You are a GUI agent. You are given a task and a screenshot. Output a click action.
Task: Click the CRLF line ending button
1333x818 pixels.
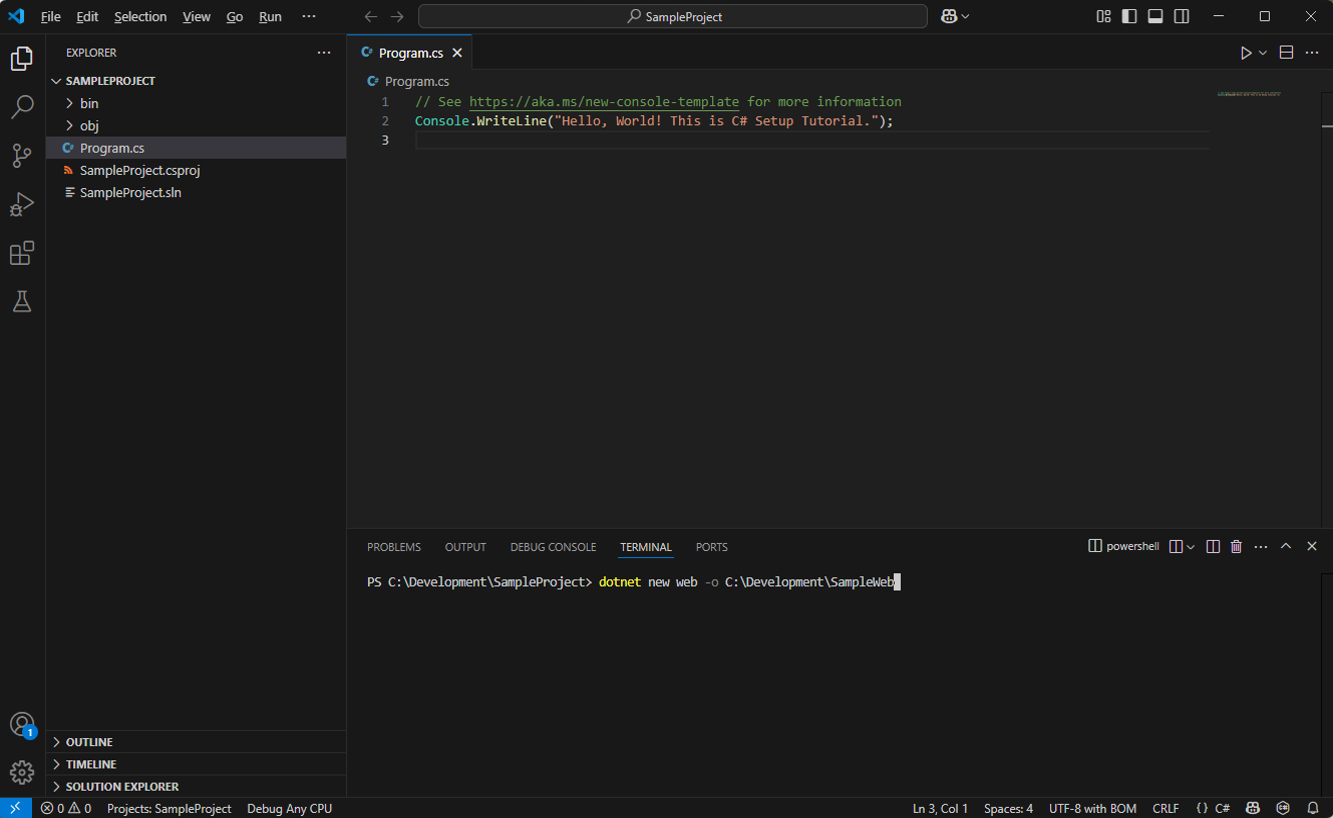click(1165, 808)
